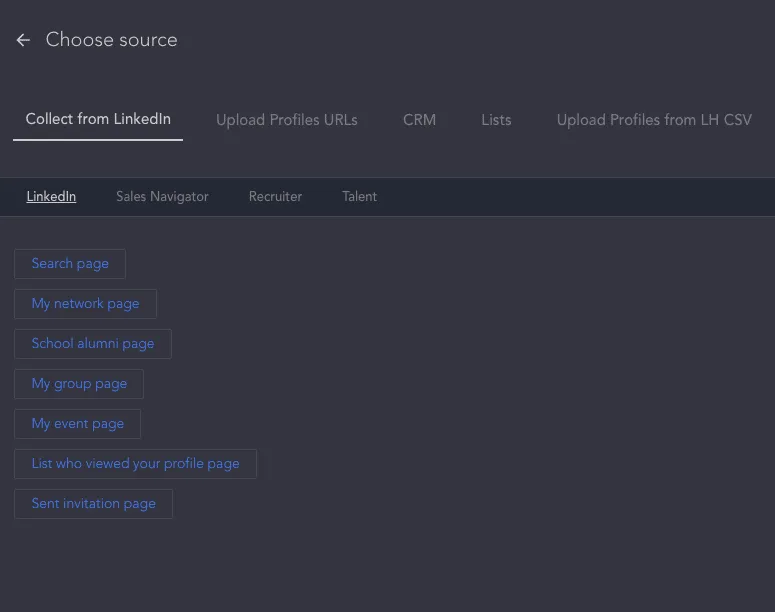Switch to Sales Navigator sub-tab
The width and height of the screenshot is (775, 612).
(162, 196)
